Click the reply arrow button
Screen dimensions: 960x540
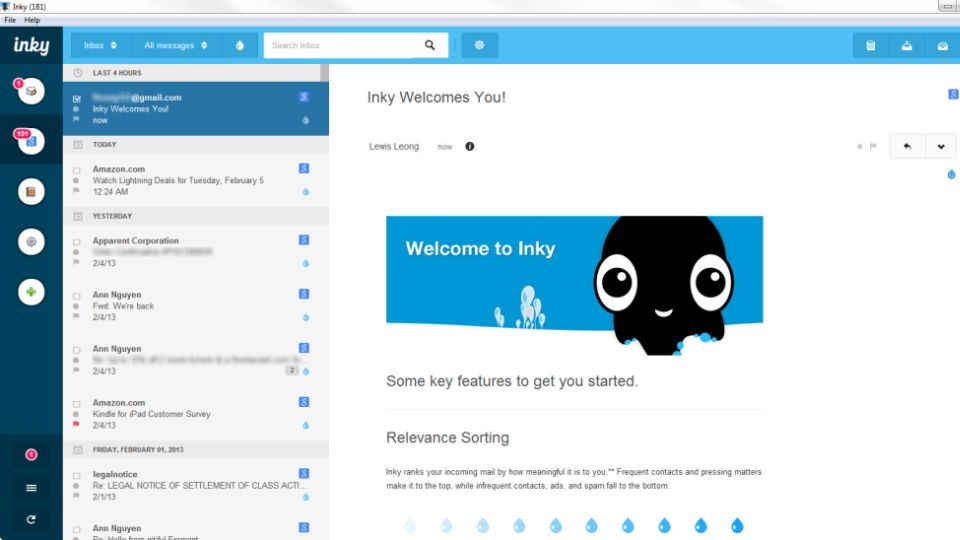907,146
